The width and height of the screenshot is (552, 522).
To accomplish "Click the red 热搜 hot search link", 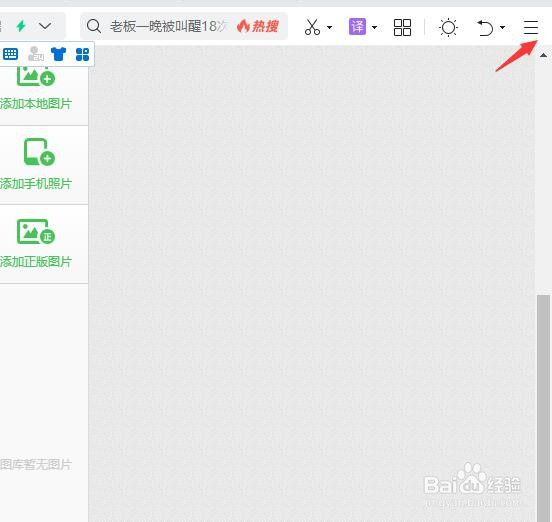I will [258, 26].
